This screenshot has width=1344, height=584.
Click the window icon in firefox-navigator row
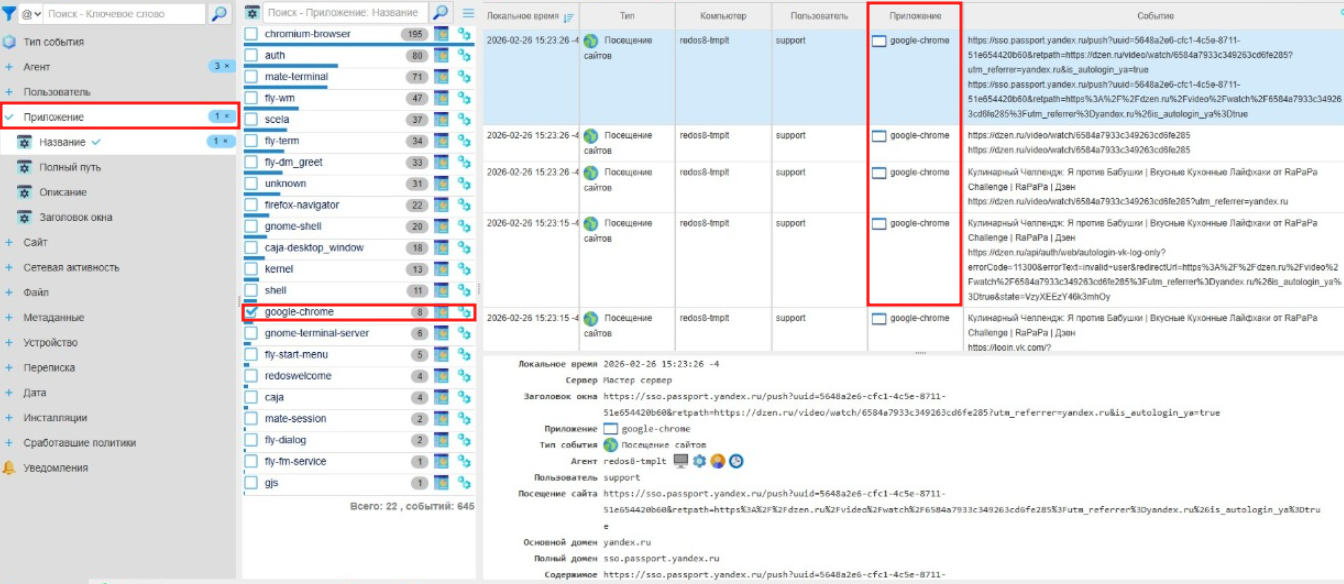coord(441,205)
